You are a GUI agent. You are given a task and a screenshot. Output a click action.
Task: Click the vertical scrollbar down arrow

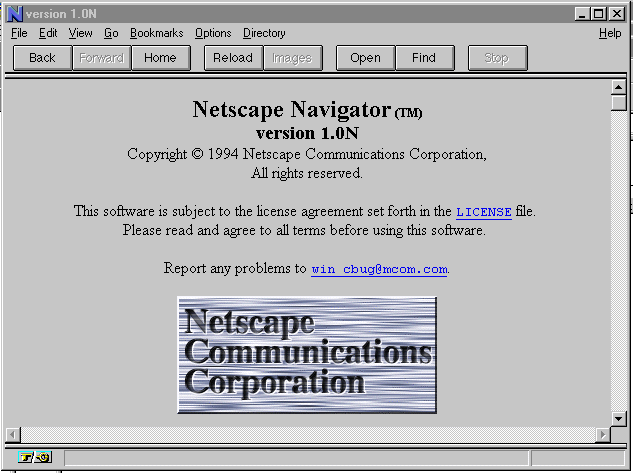[x=618, y=418]
